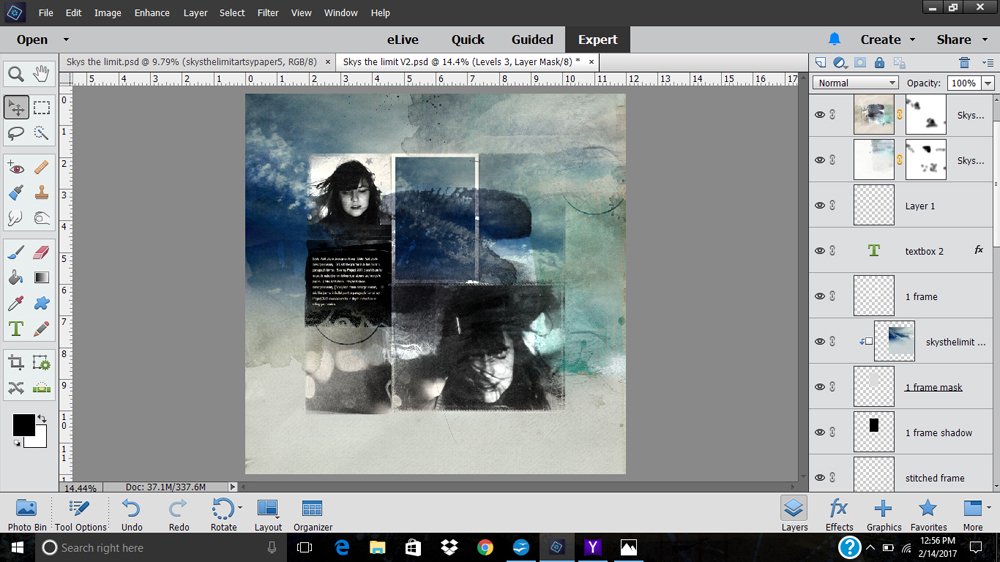1000x562 pixels.
Task: Hide the 1 frame shadow layer
Action: pos(820,432)
